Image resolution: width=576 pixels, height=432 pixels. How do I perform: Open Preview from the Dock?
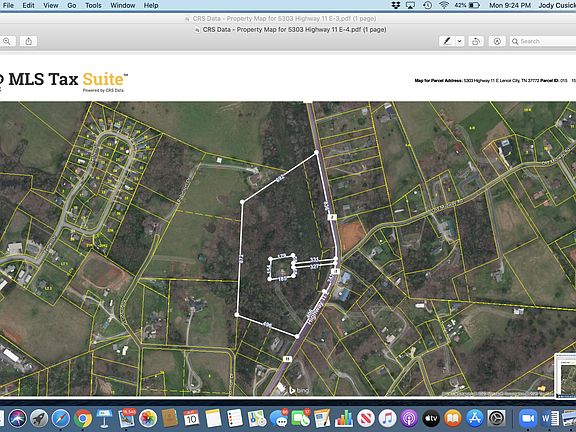[126, 418]
